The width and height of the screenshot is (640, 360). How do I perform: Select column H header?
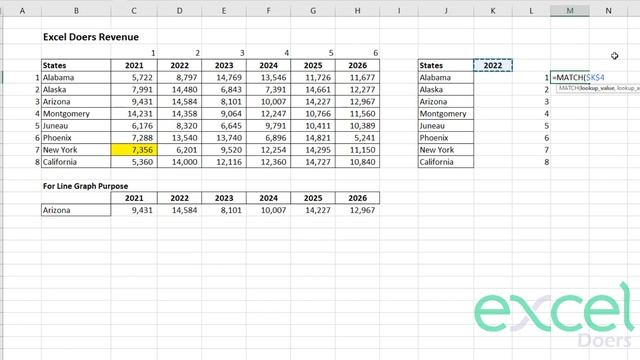pyautogui.click(x=358, y=11)
